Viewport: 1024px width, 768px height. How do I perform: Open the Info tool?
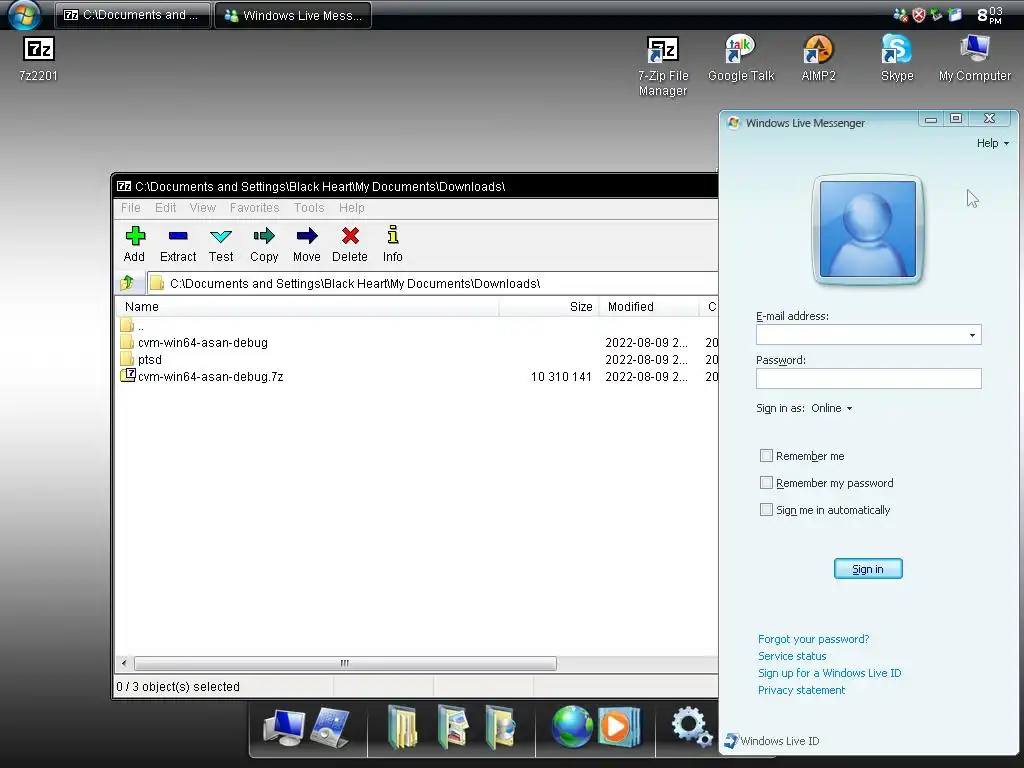pos(392,244)
